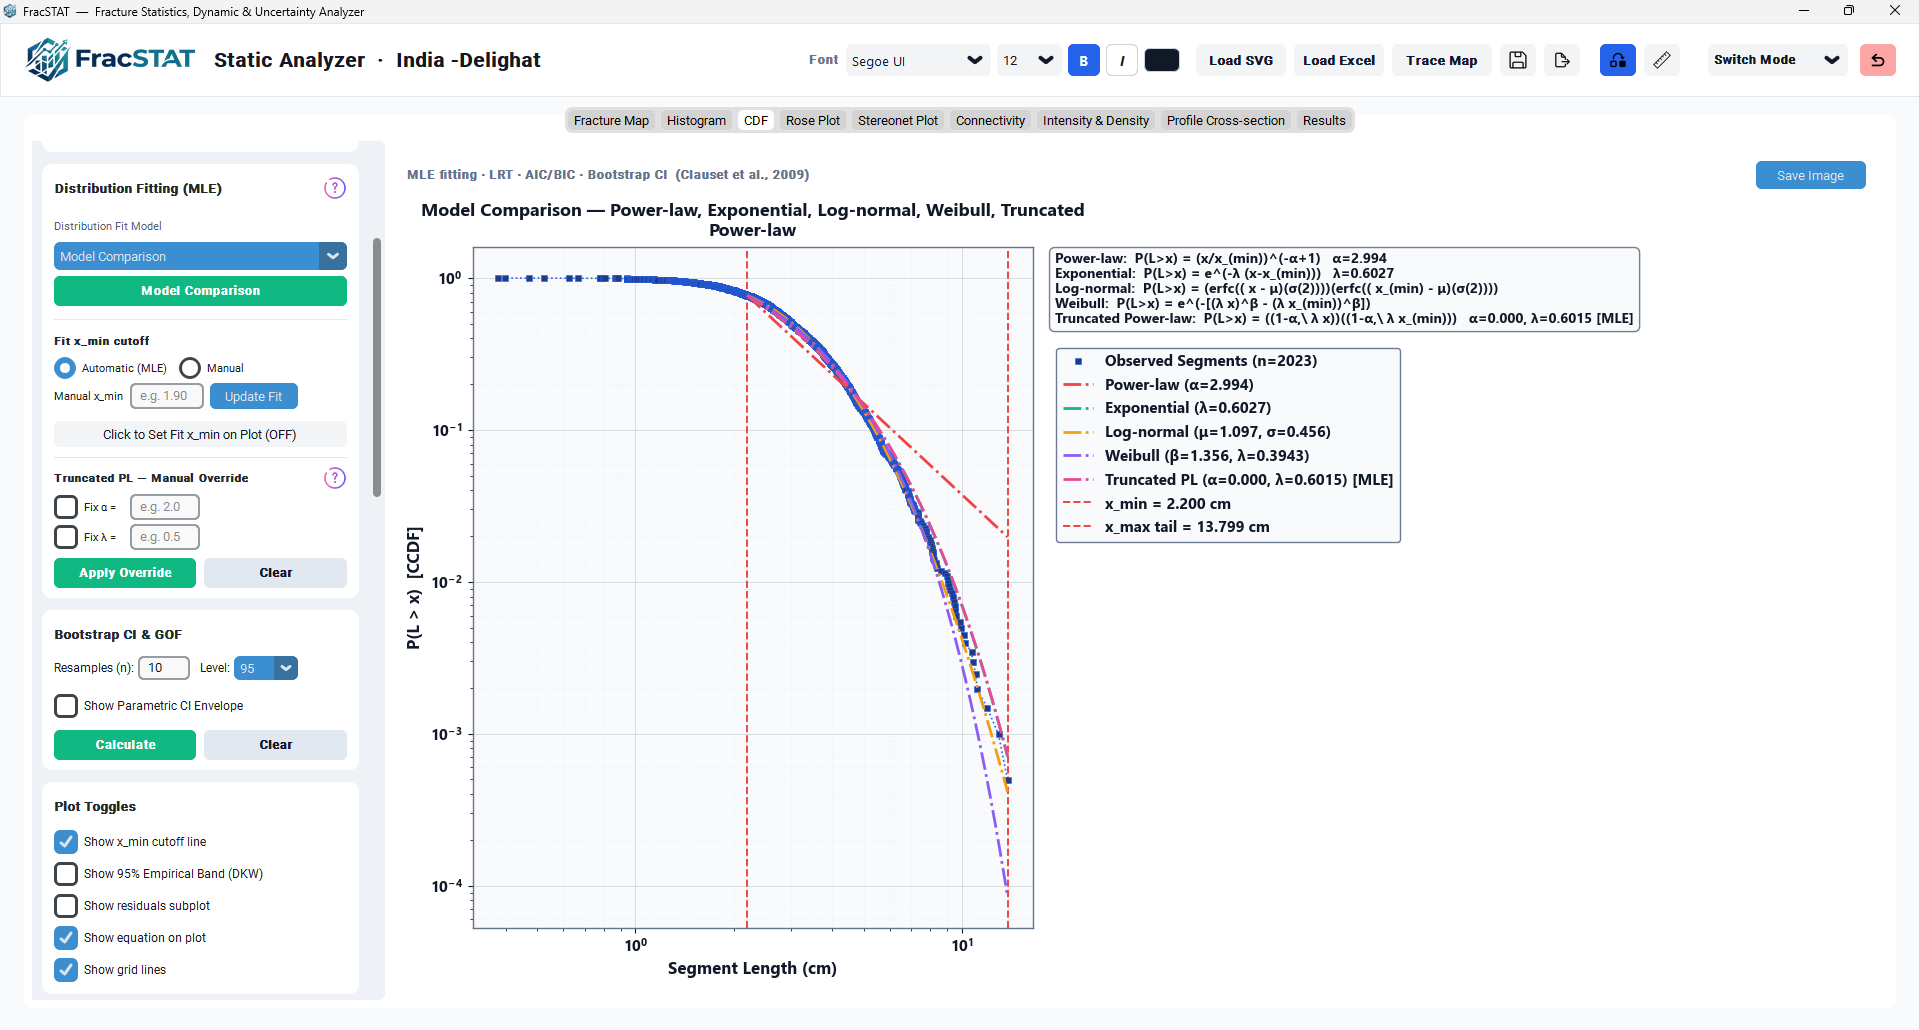Toggle the blue unlock icon
Image resolution: width=1919 pixels, height=1030 pixels.
click(1617, 60)
